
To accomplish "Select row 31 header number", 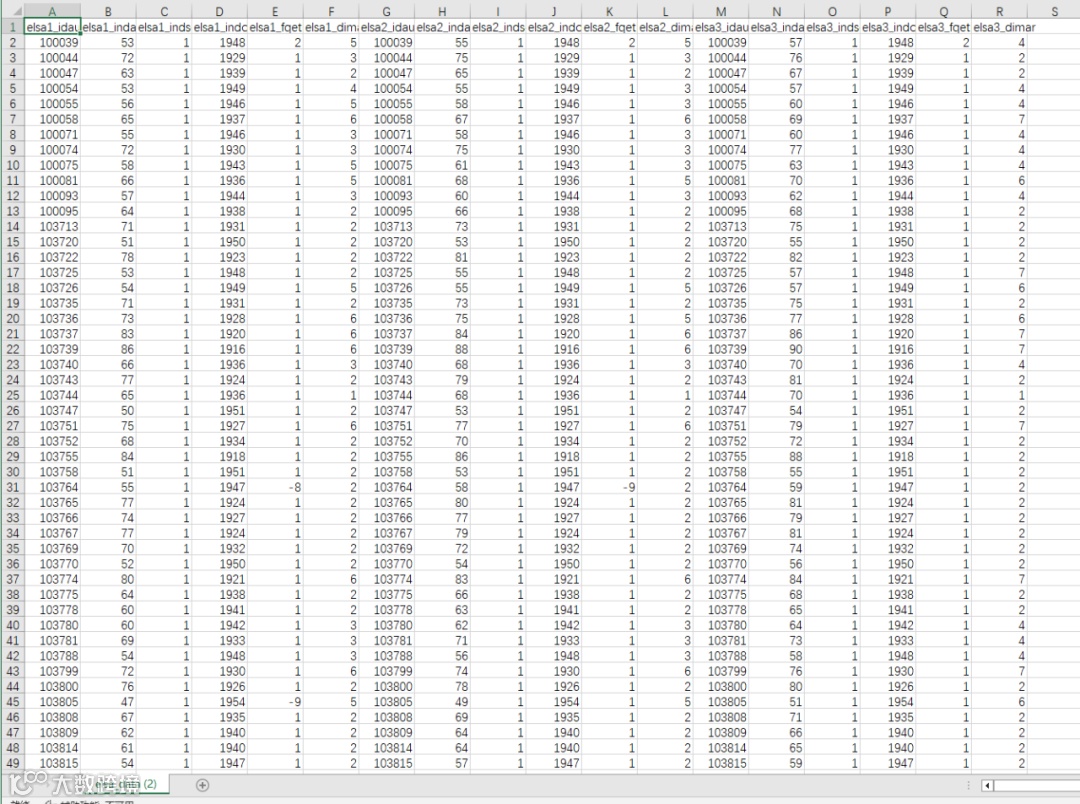I will click(12, 487).
